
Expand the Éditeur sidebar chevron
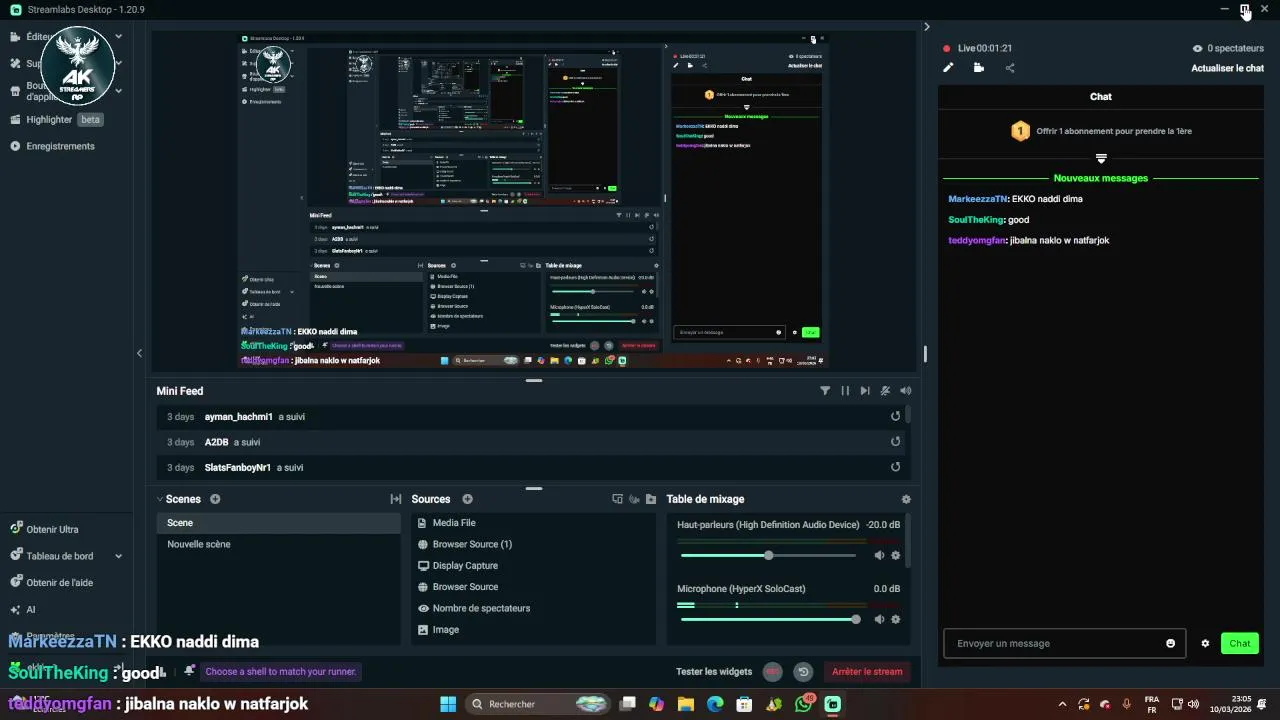[118, 36]
